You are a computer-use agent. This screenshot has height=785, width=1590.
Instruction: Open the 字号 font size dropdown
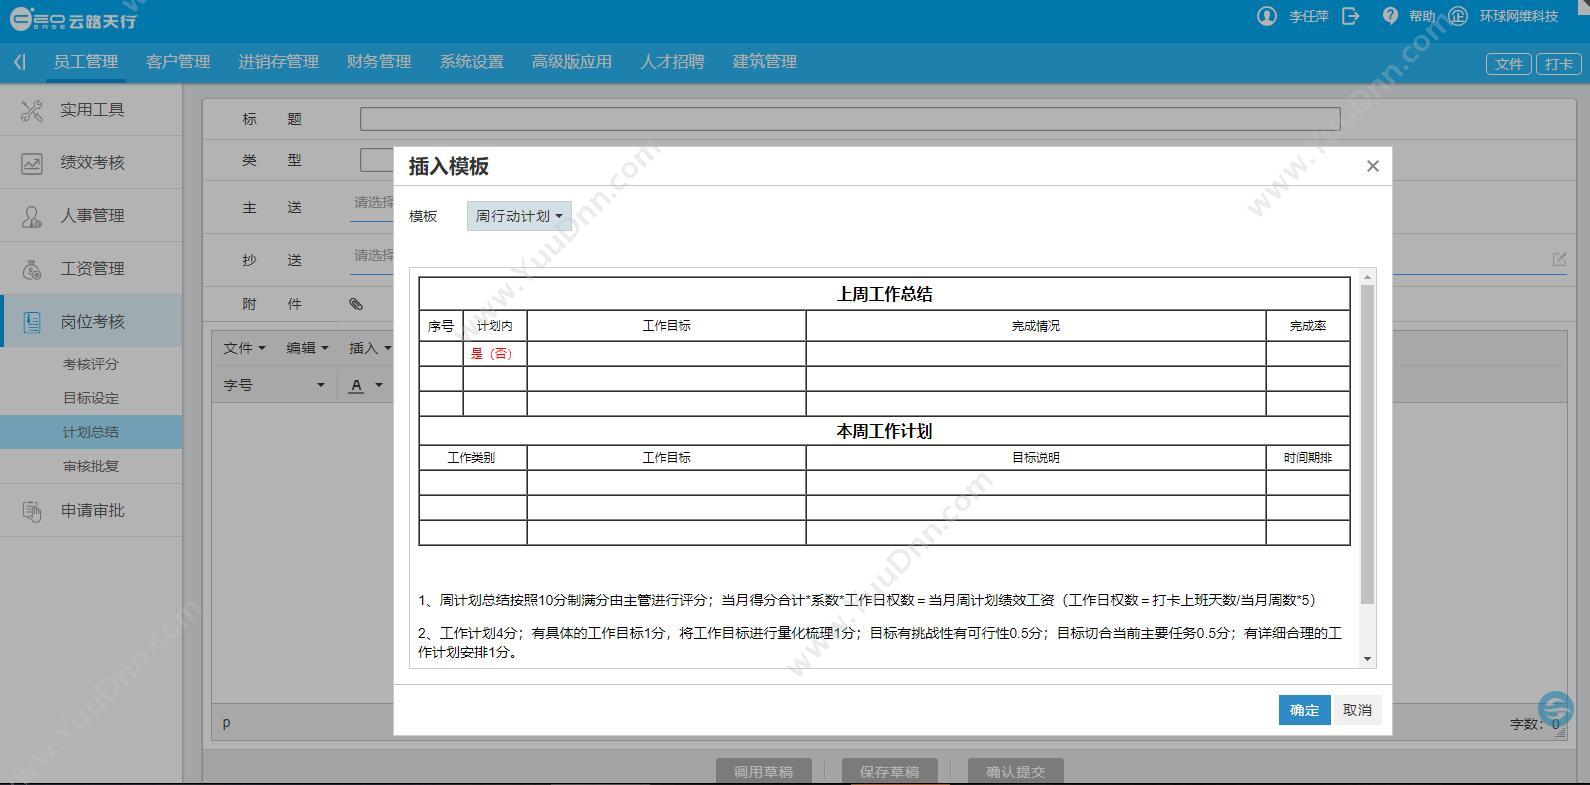pos(274,385)
